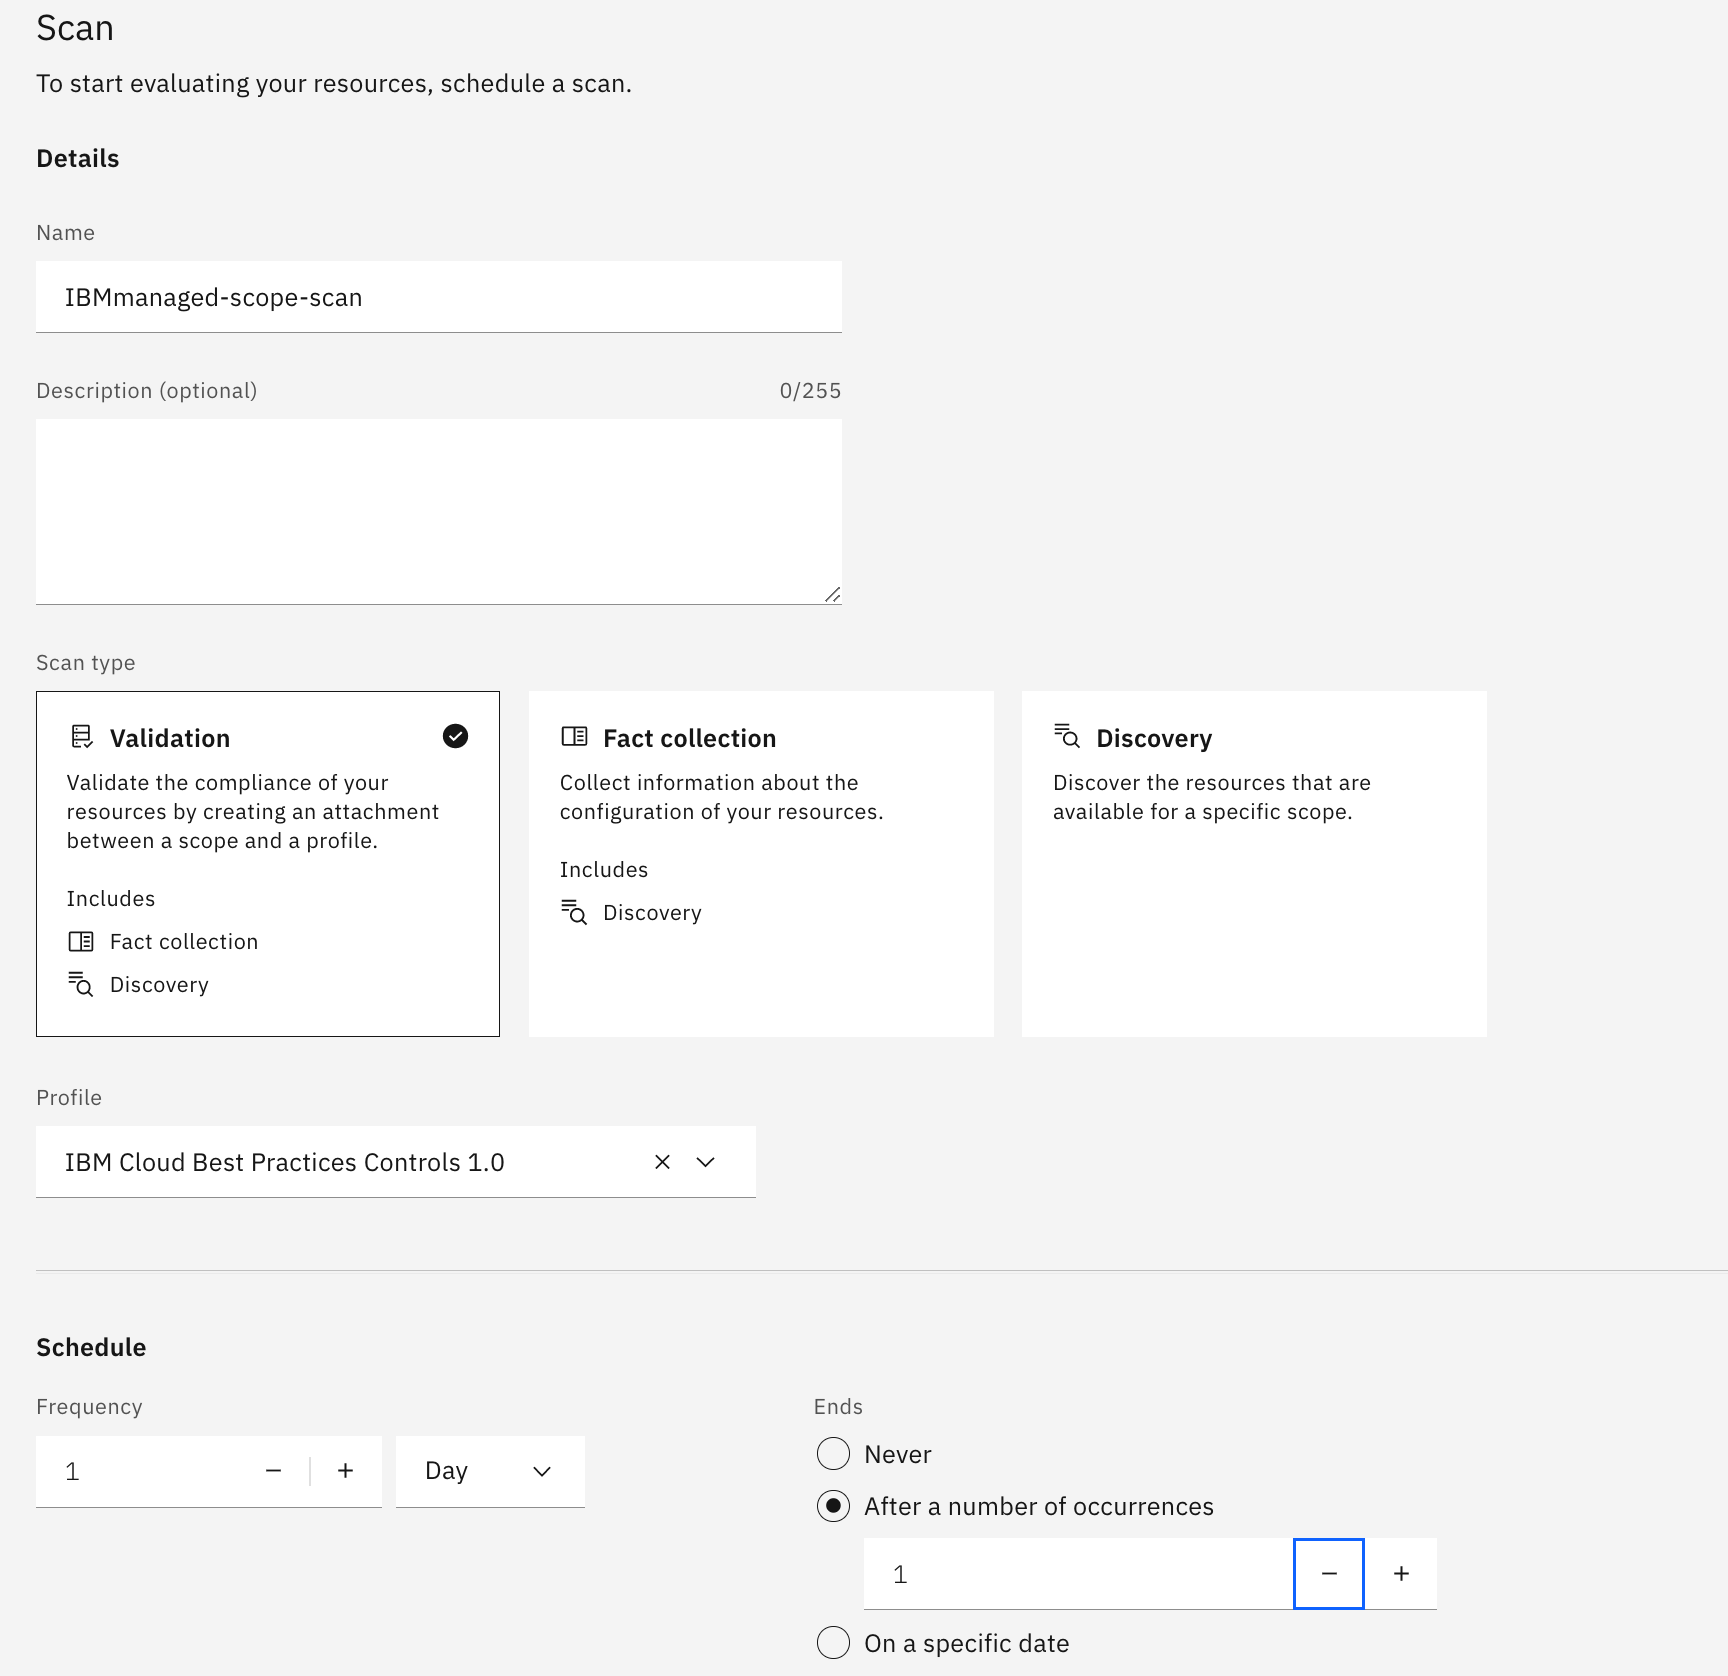Choose the Discovery scan type card
Viewport: 1728px width, 1676px height.
(1254, 864)
